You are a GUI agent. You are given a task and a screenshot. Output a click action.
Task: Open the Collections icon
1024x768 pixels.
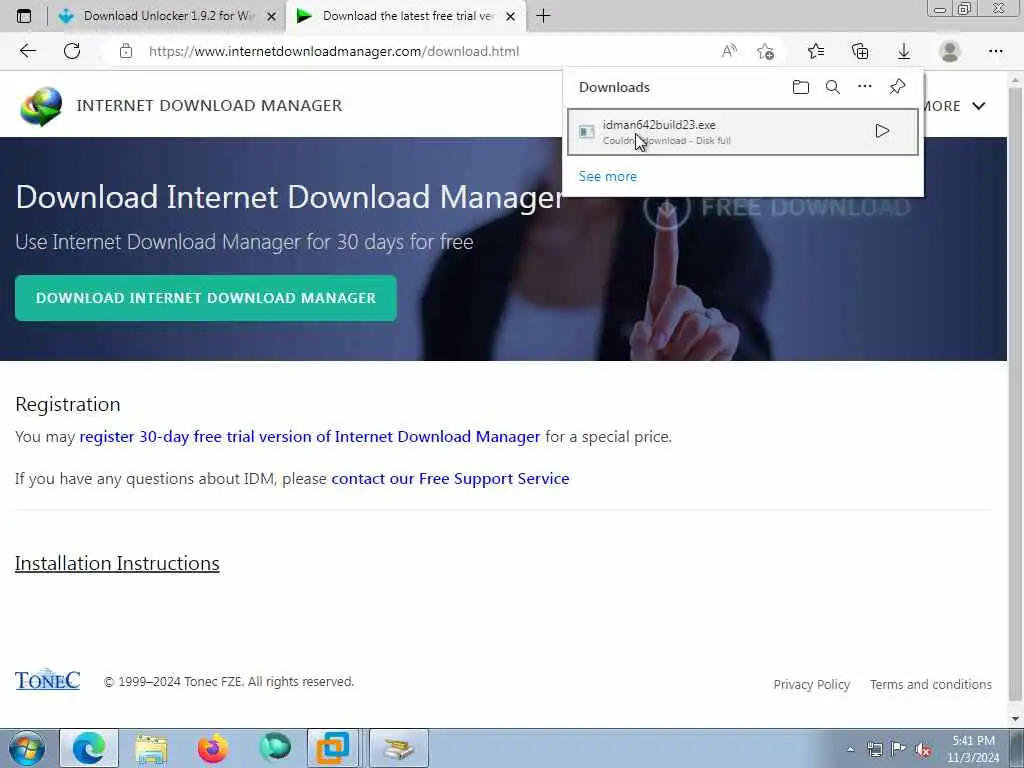(860, 51)
